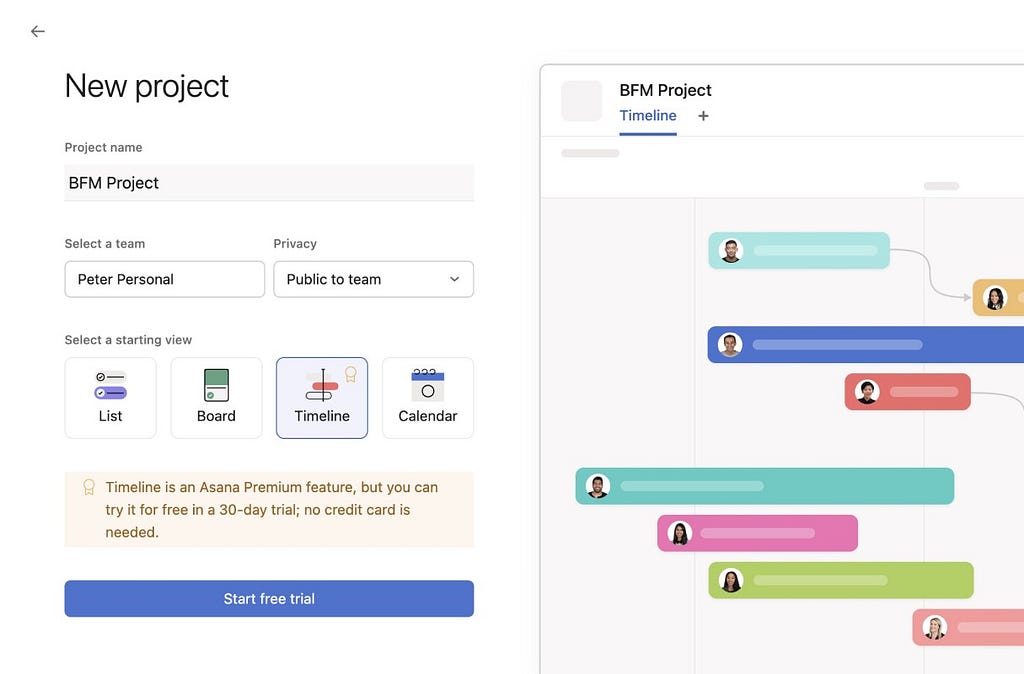Click avatar on the green task bar
This screenshot has height=674, width=1024.
tap(731, 580)
